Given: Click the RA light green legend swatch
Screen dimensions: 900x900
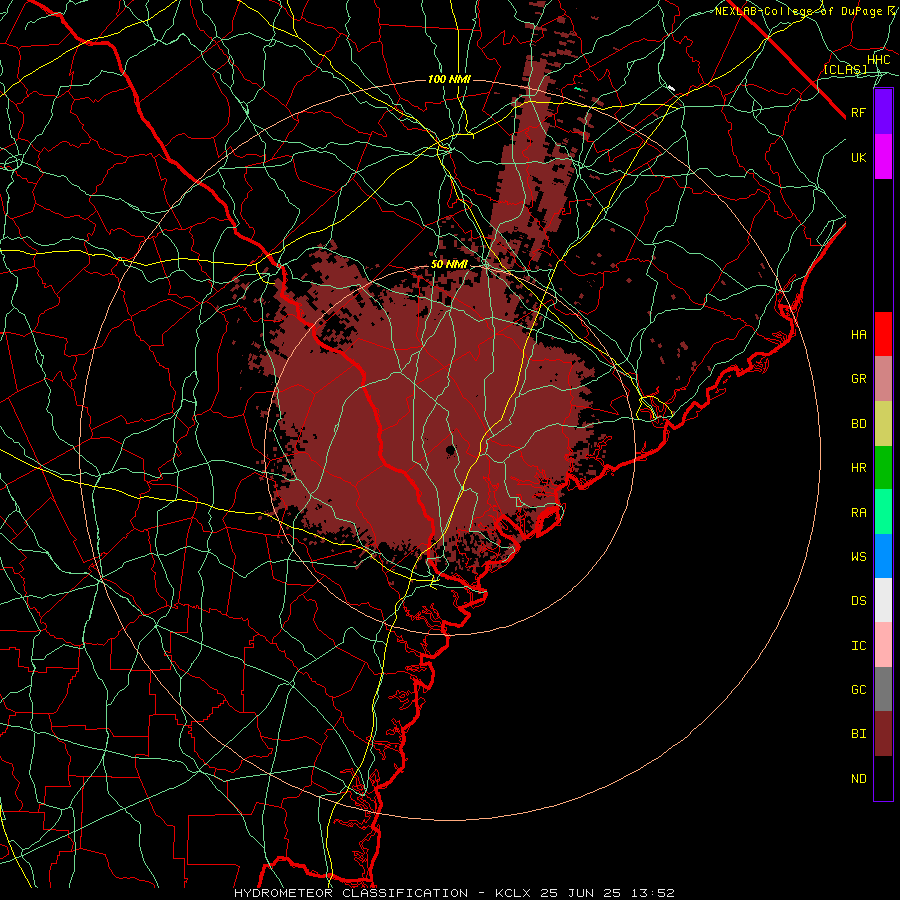Looking at the screenshot, I should click(883, 512).
